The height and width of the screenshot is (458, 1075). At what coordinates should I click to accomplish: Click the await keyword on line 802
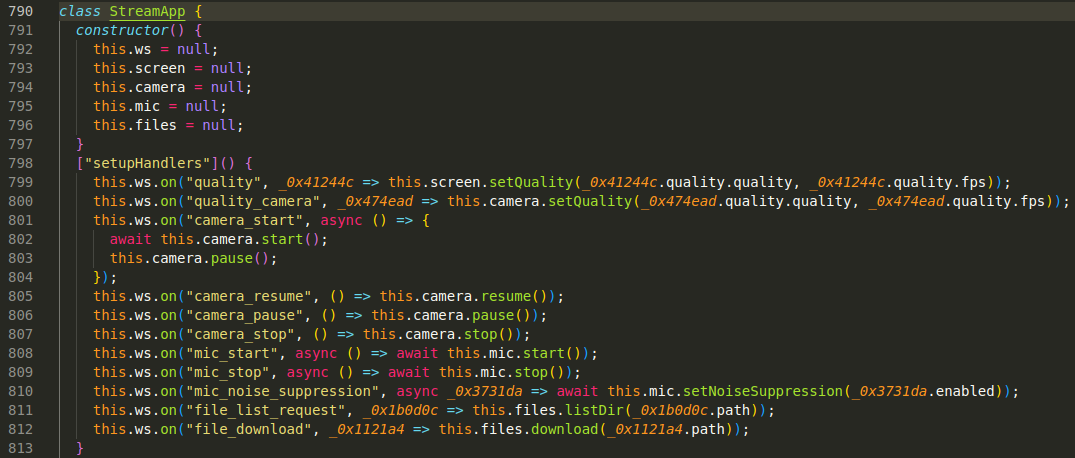(x=130, y=239)
